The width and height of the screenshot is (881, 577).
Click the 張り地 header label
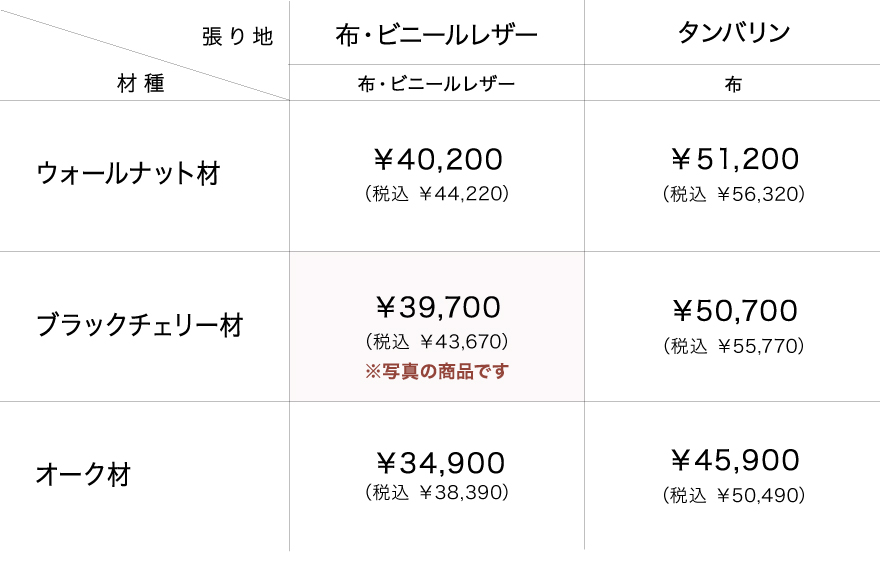coord(237,38)
